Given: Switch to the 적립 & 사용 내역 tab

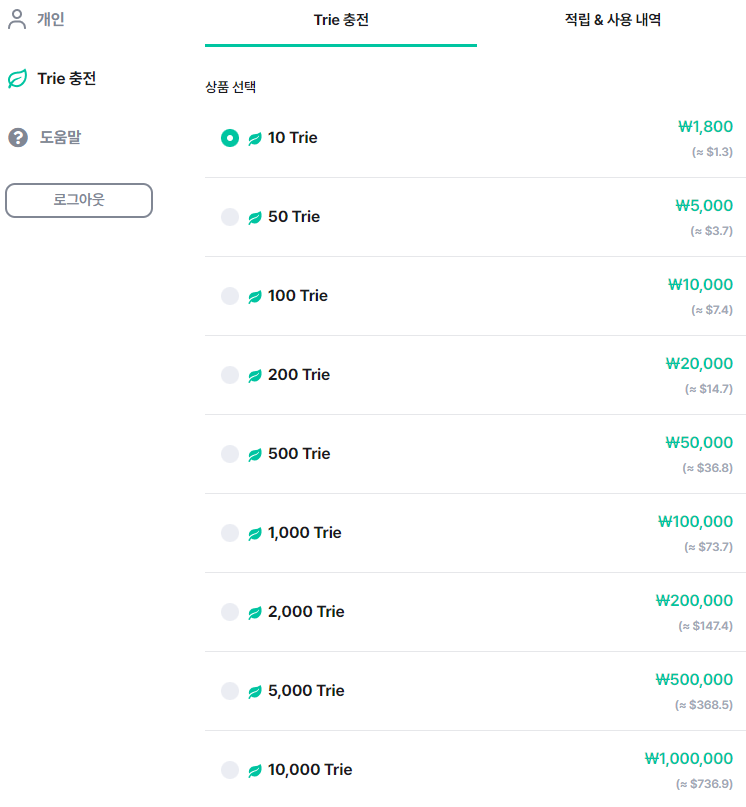Looking at the screenshot, I should (x=613, y=20).
